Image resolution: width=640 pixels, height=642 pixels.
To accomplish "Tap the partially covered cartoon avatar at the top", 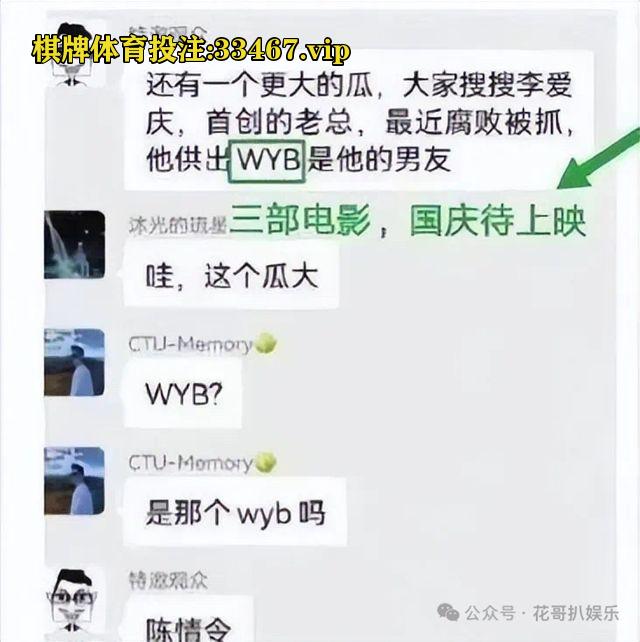I will (x=72, y=54).
